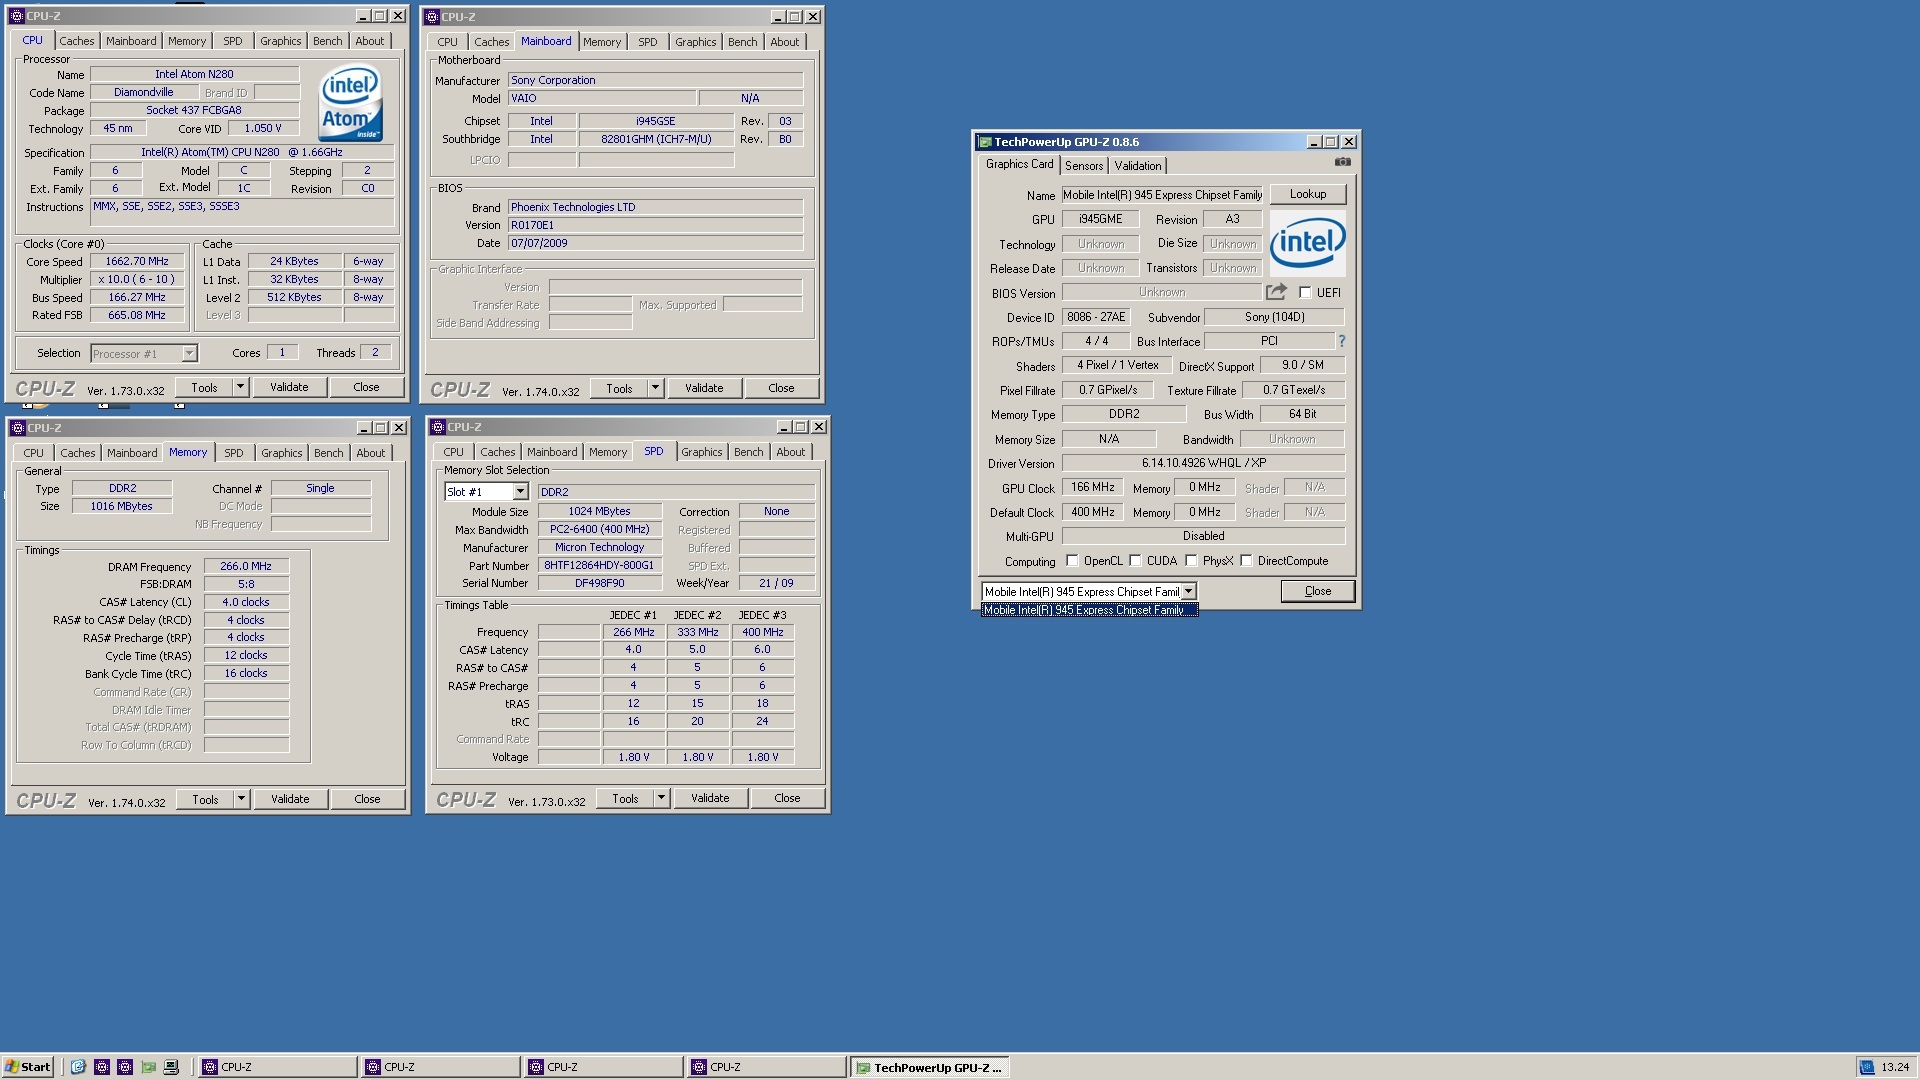Switch to Sensors tab in GPU-Z

tap(1084, 166)
